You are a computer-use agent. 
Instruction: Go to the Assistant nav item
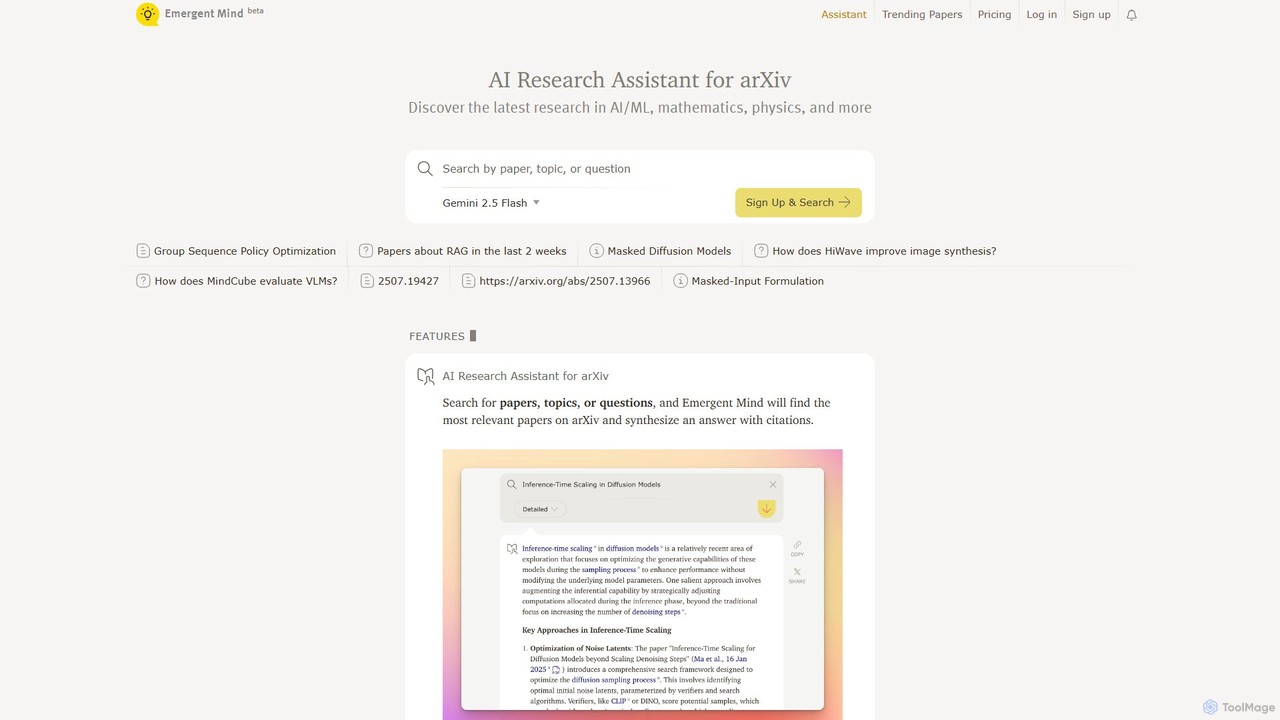coord(844,15)
